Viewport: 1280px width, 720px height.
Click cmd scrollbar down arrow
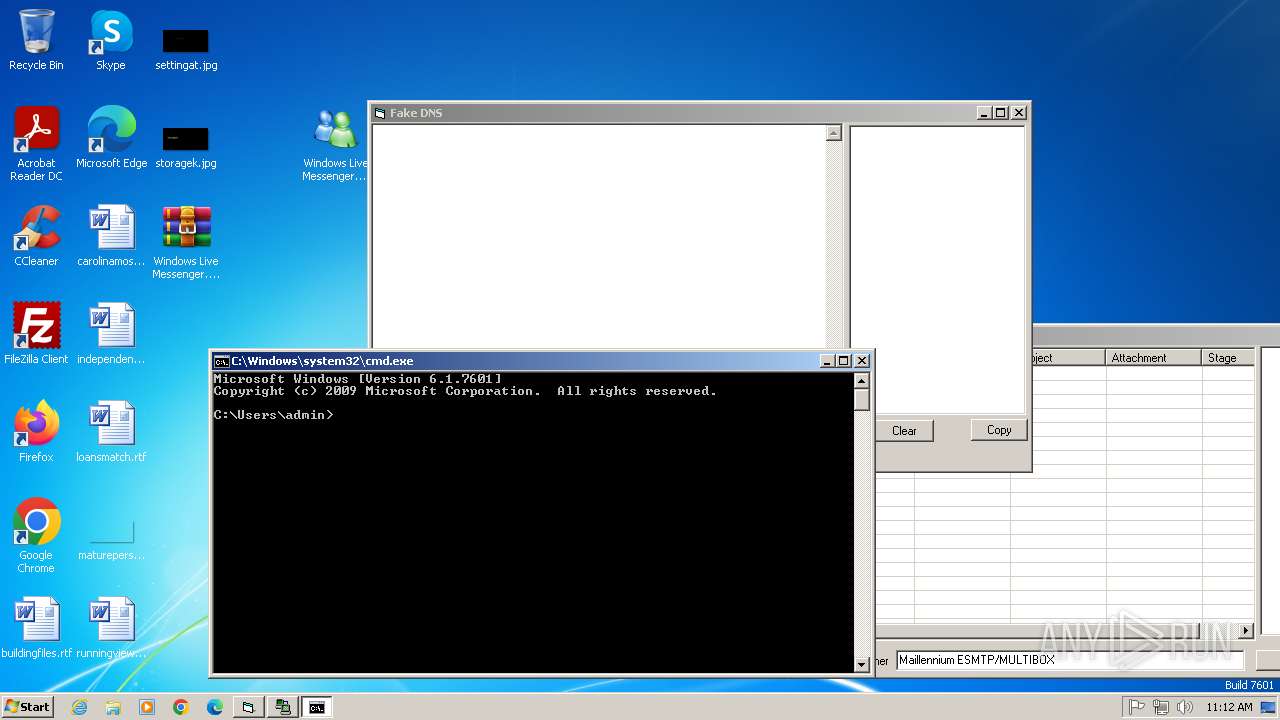[x=862, y=664]
